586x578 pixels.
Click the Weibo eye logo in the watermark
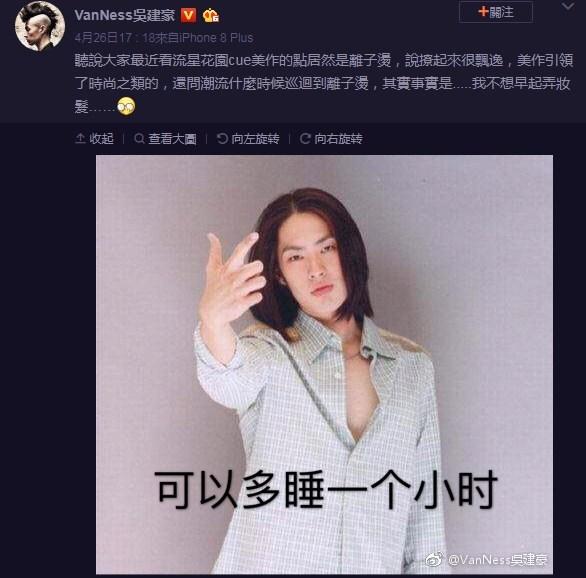tap(434, 559)
